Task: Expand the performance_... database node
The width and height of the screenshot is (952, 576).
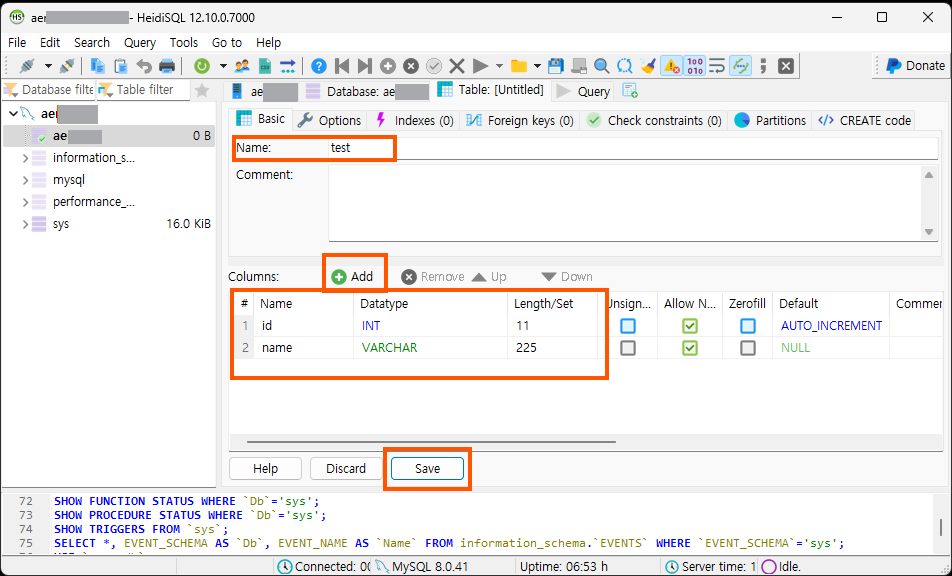Action: tap(25, 202)
